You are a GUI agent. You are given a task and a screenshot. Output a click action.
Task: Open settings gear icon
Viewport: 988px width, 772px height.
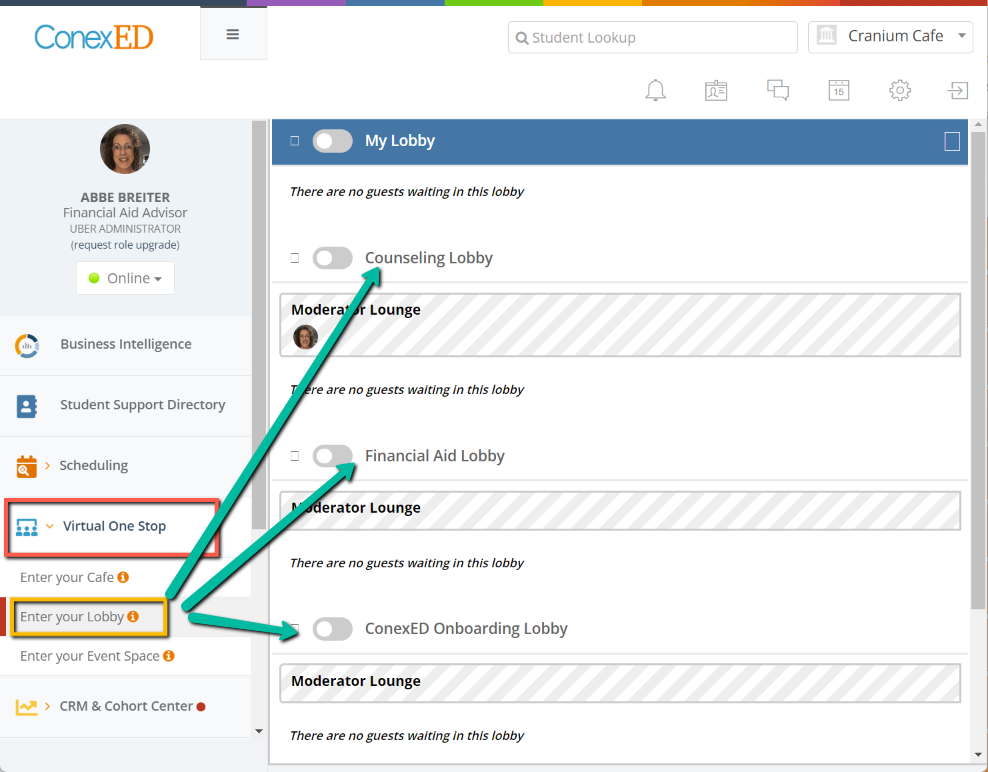click(900, 90)
